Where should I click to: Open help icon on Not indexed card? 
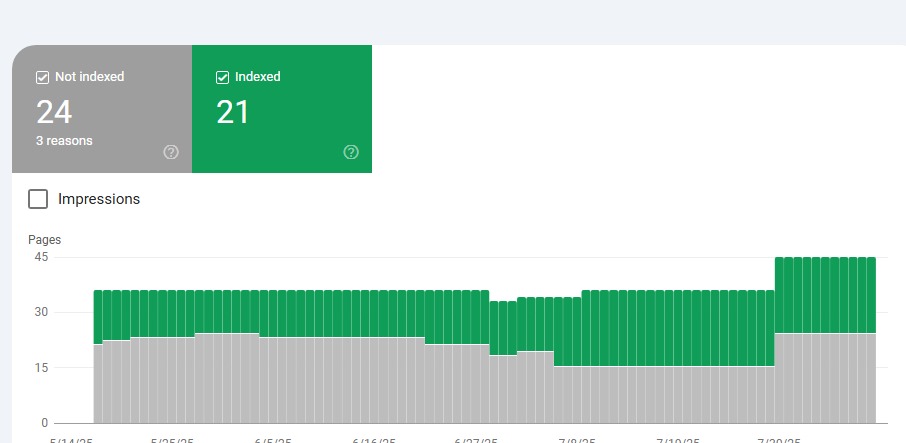click(x=171, y=152)
